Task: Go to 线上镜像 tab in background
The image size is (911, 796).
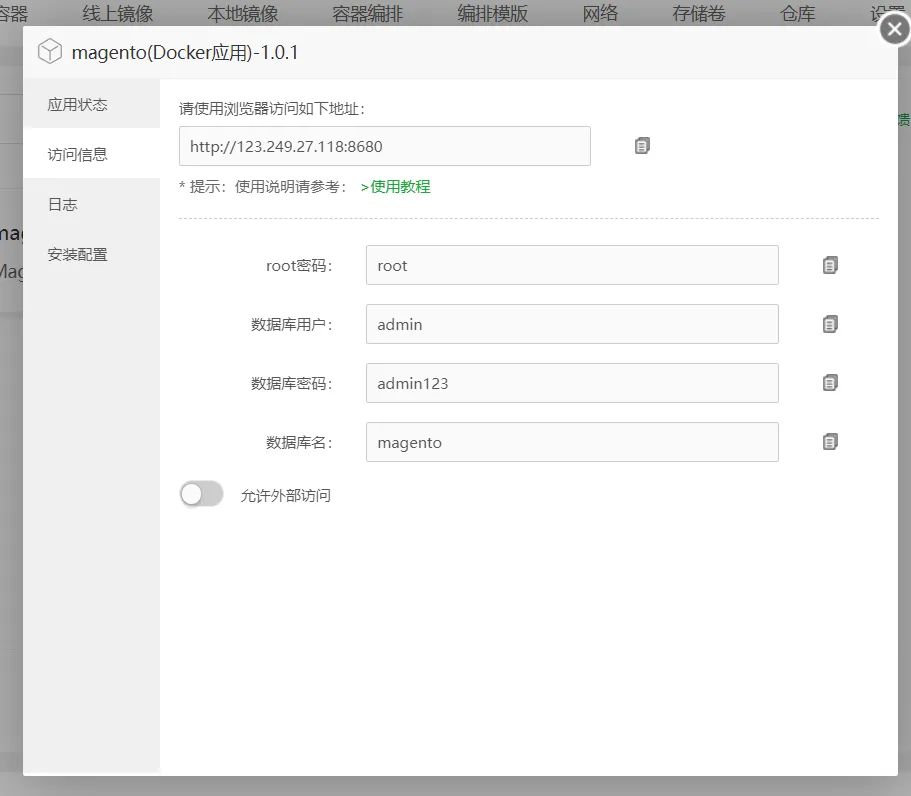Action: pos(118,13)
